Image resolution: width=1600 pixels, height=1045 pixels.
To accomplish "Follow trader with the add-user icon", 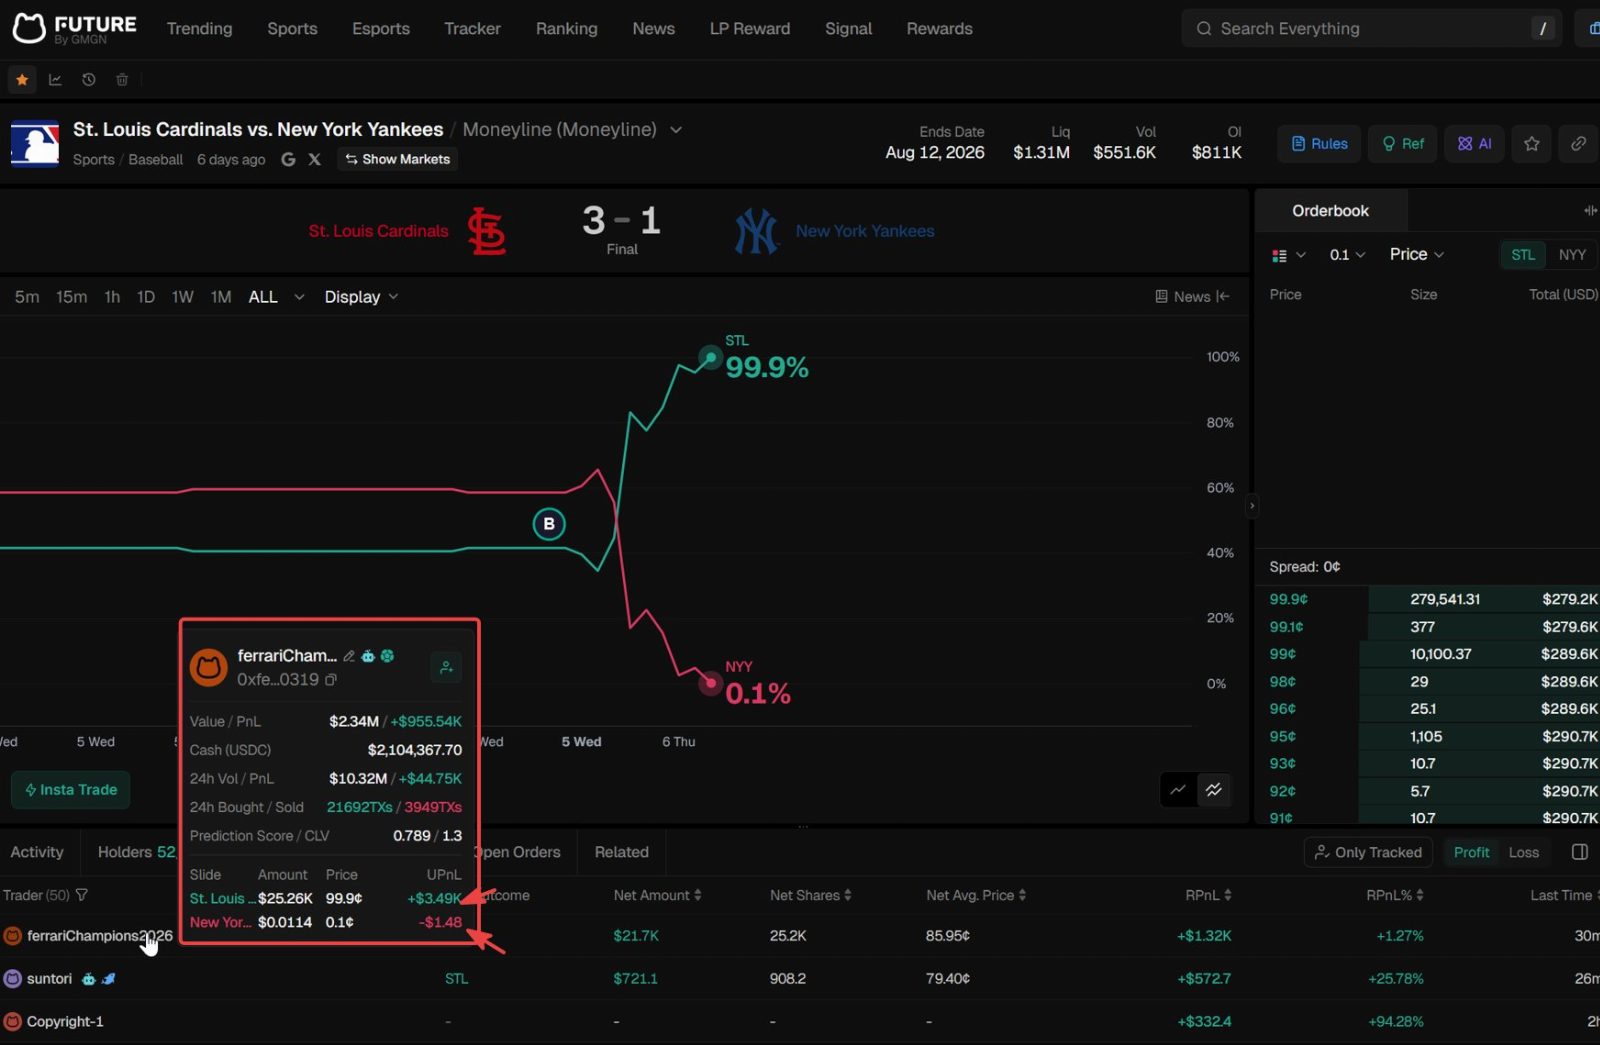I will [x=446, y=667].
